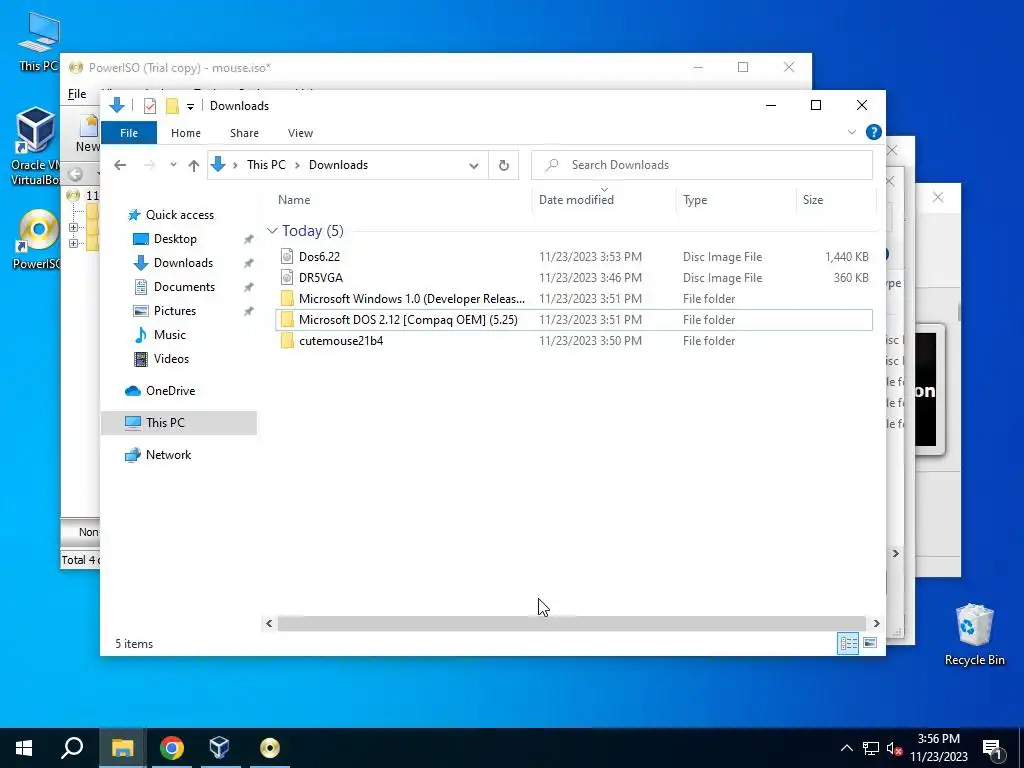The image size is (1024, 768).
Task: Switch to large icons view button
Action: 870,643
